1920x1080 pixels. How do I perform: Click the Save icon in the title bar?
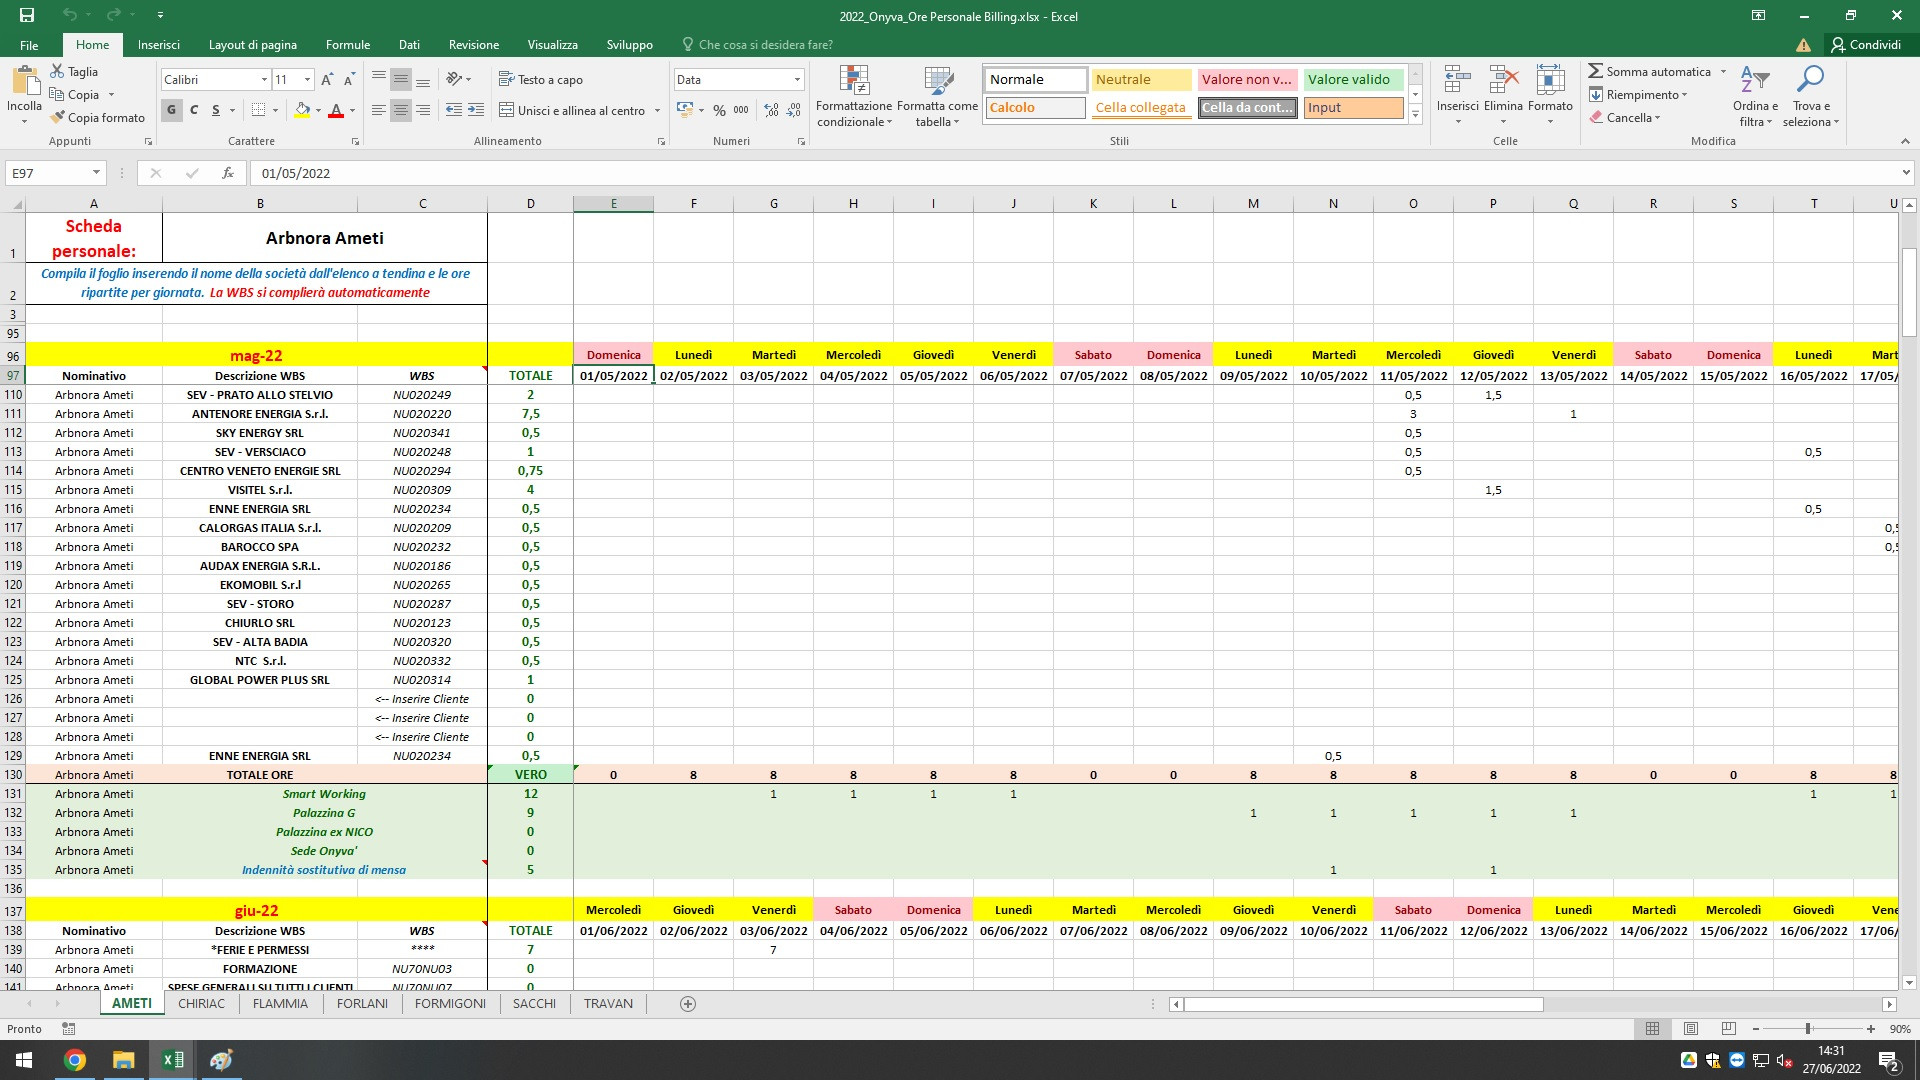[x=27, y=15]
